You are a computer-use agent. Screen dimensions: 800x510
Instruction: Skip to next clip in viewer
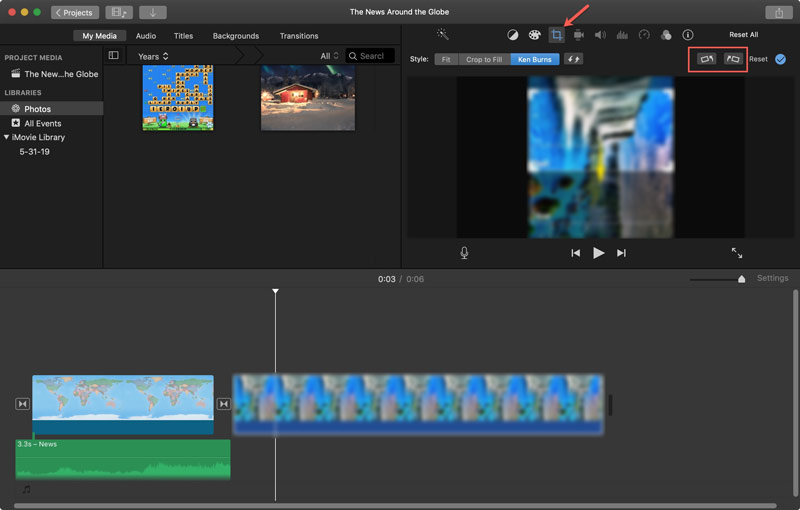tap(621, 253)
